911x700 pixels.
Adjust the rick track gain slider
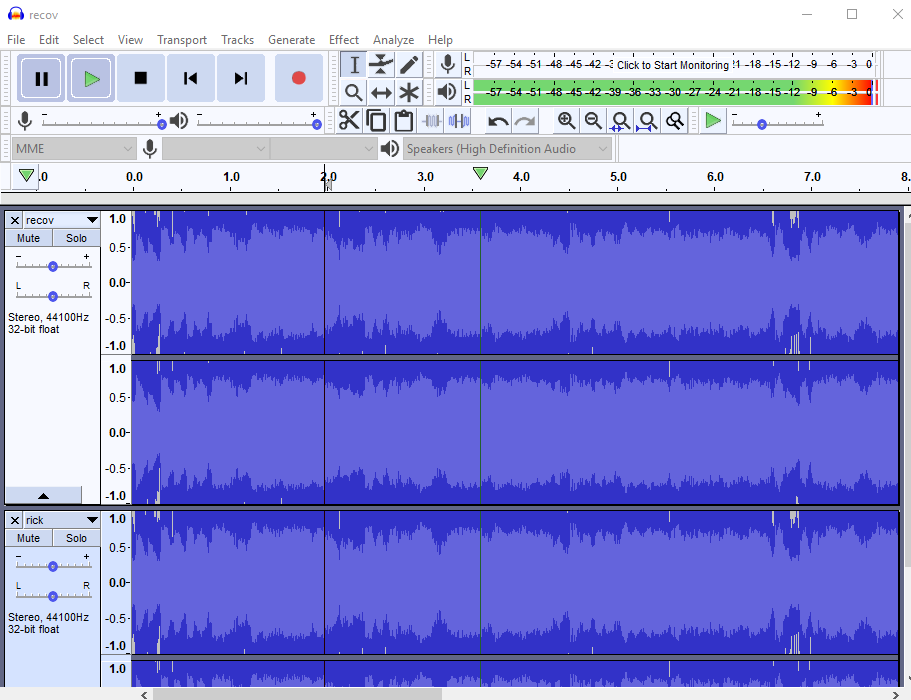point(53,566)
